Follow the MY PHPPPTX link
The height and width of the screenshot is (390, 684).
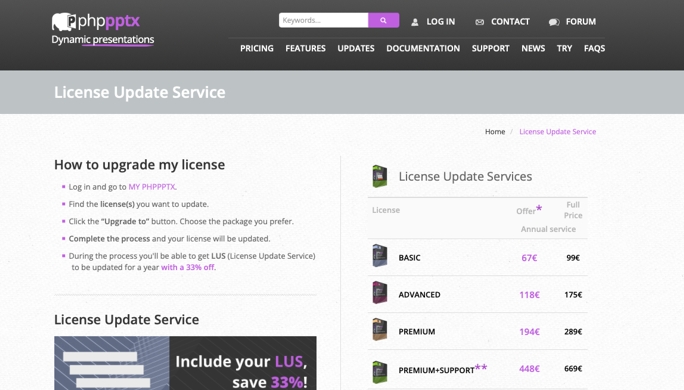(x=152, y=187)
